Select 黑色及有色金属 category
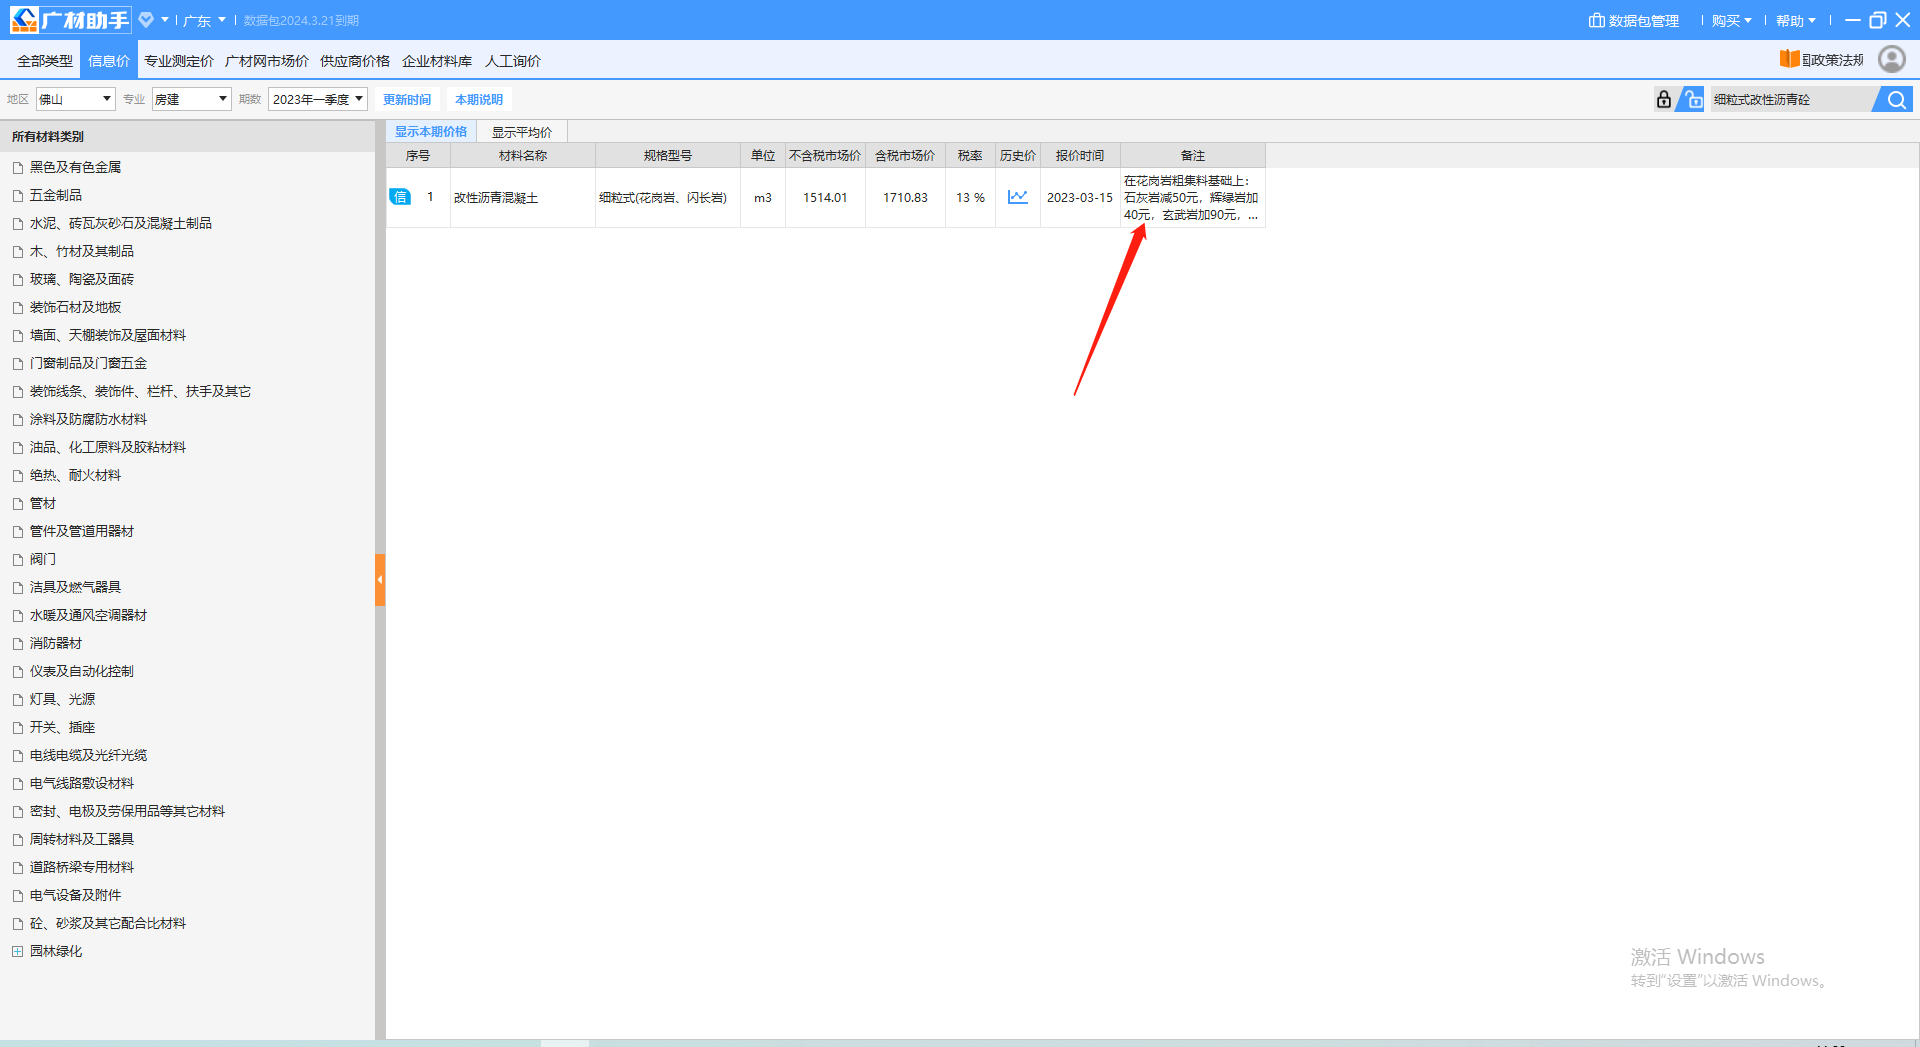Viewport: 1920px width, 1047px height. [75, 167]
